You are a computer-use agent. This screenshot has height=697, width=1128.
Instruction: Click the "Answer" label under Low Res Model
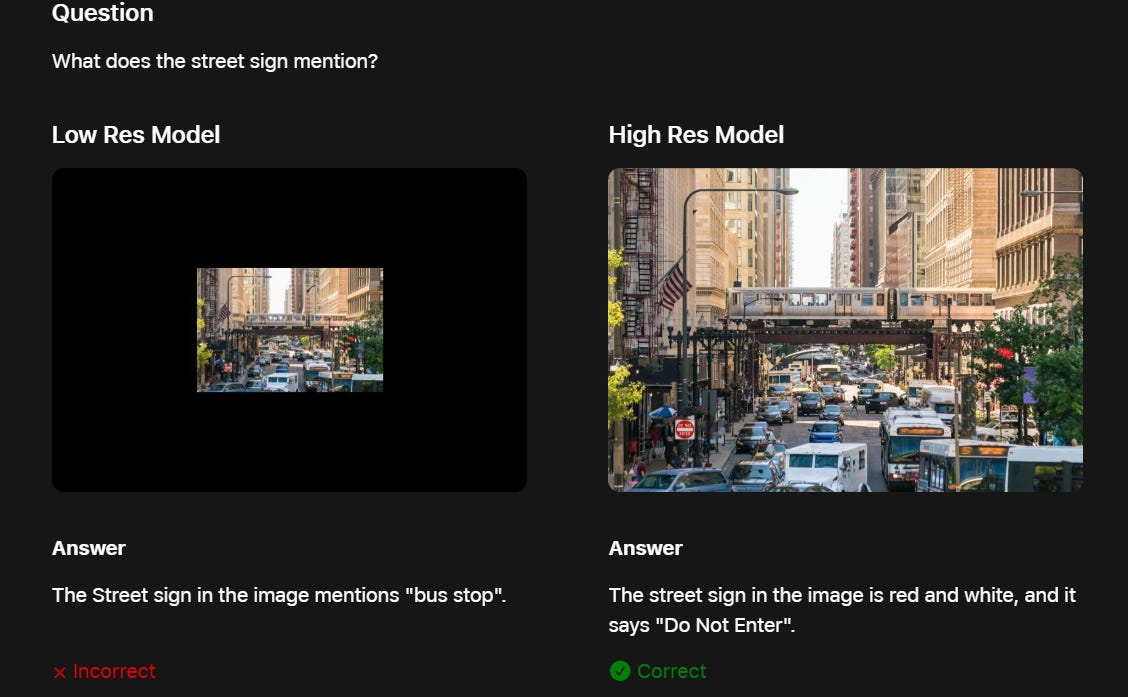pos(88,548)
